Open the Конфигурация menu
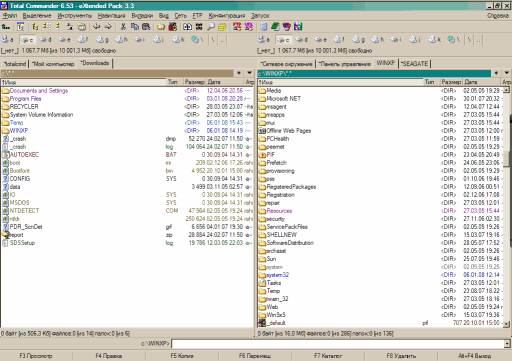 (x=227, y=16)
